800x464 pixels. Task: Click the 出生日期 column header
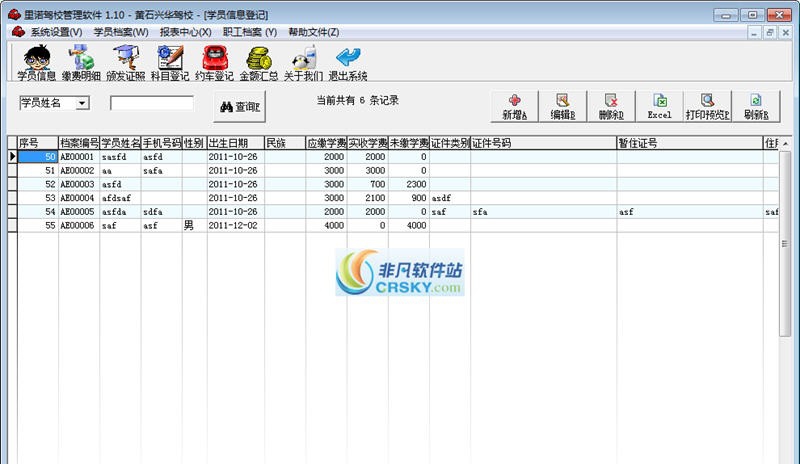(x=236, y=143)
